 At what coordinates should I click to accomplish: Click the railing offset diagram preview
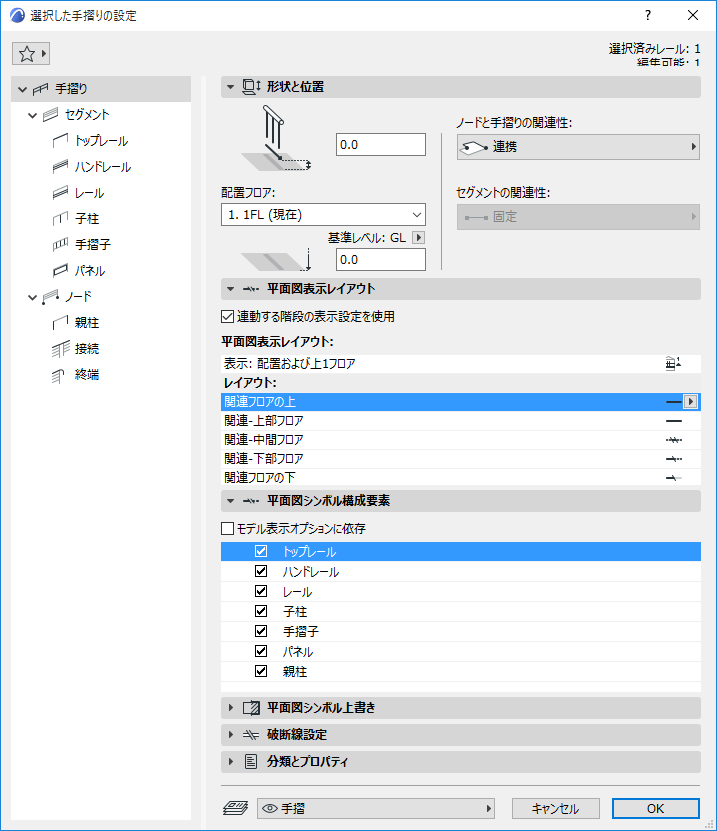(x=276, y=138)
